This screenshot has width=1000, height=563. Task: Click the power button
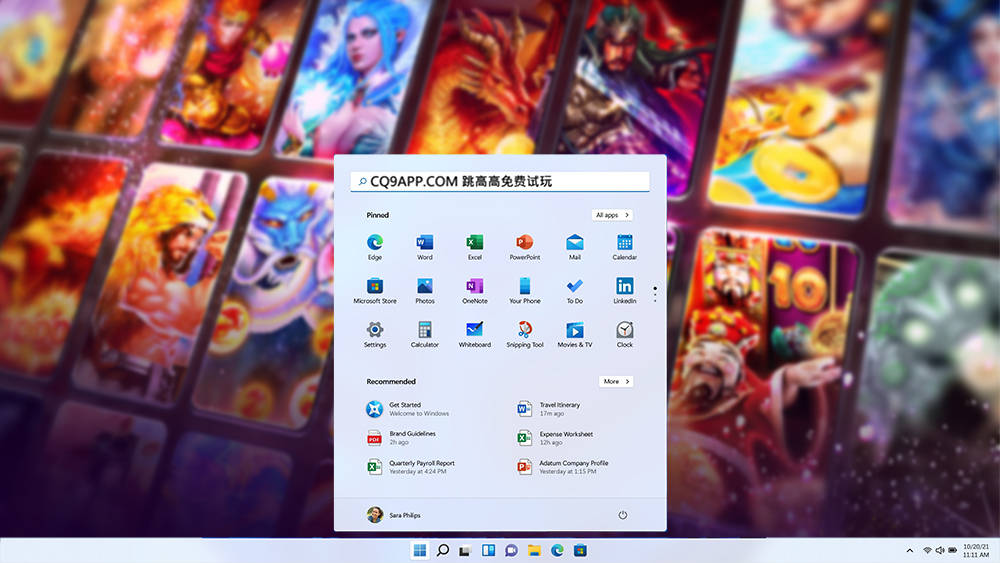[623, 515]
